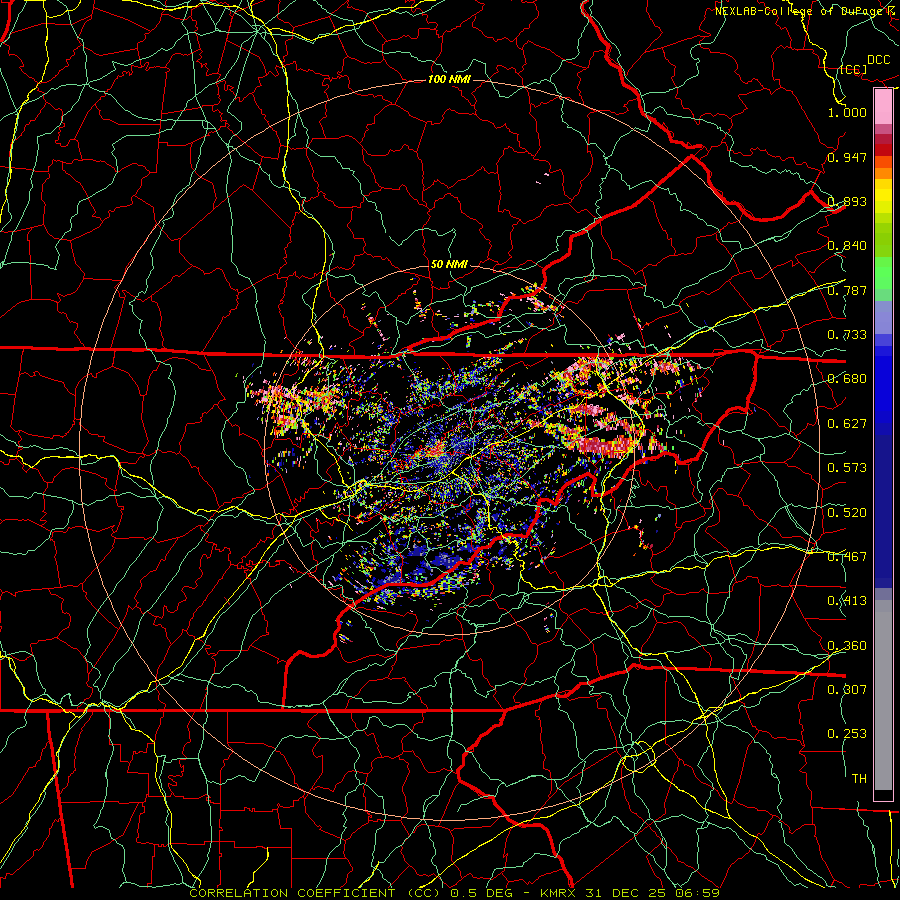This screenshot has width=900, height=900.
Task: Click the 0.413 scale value
Action: (x=847, y=601)
